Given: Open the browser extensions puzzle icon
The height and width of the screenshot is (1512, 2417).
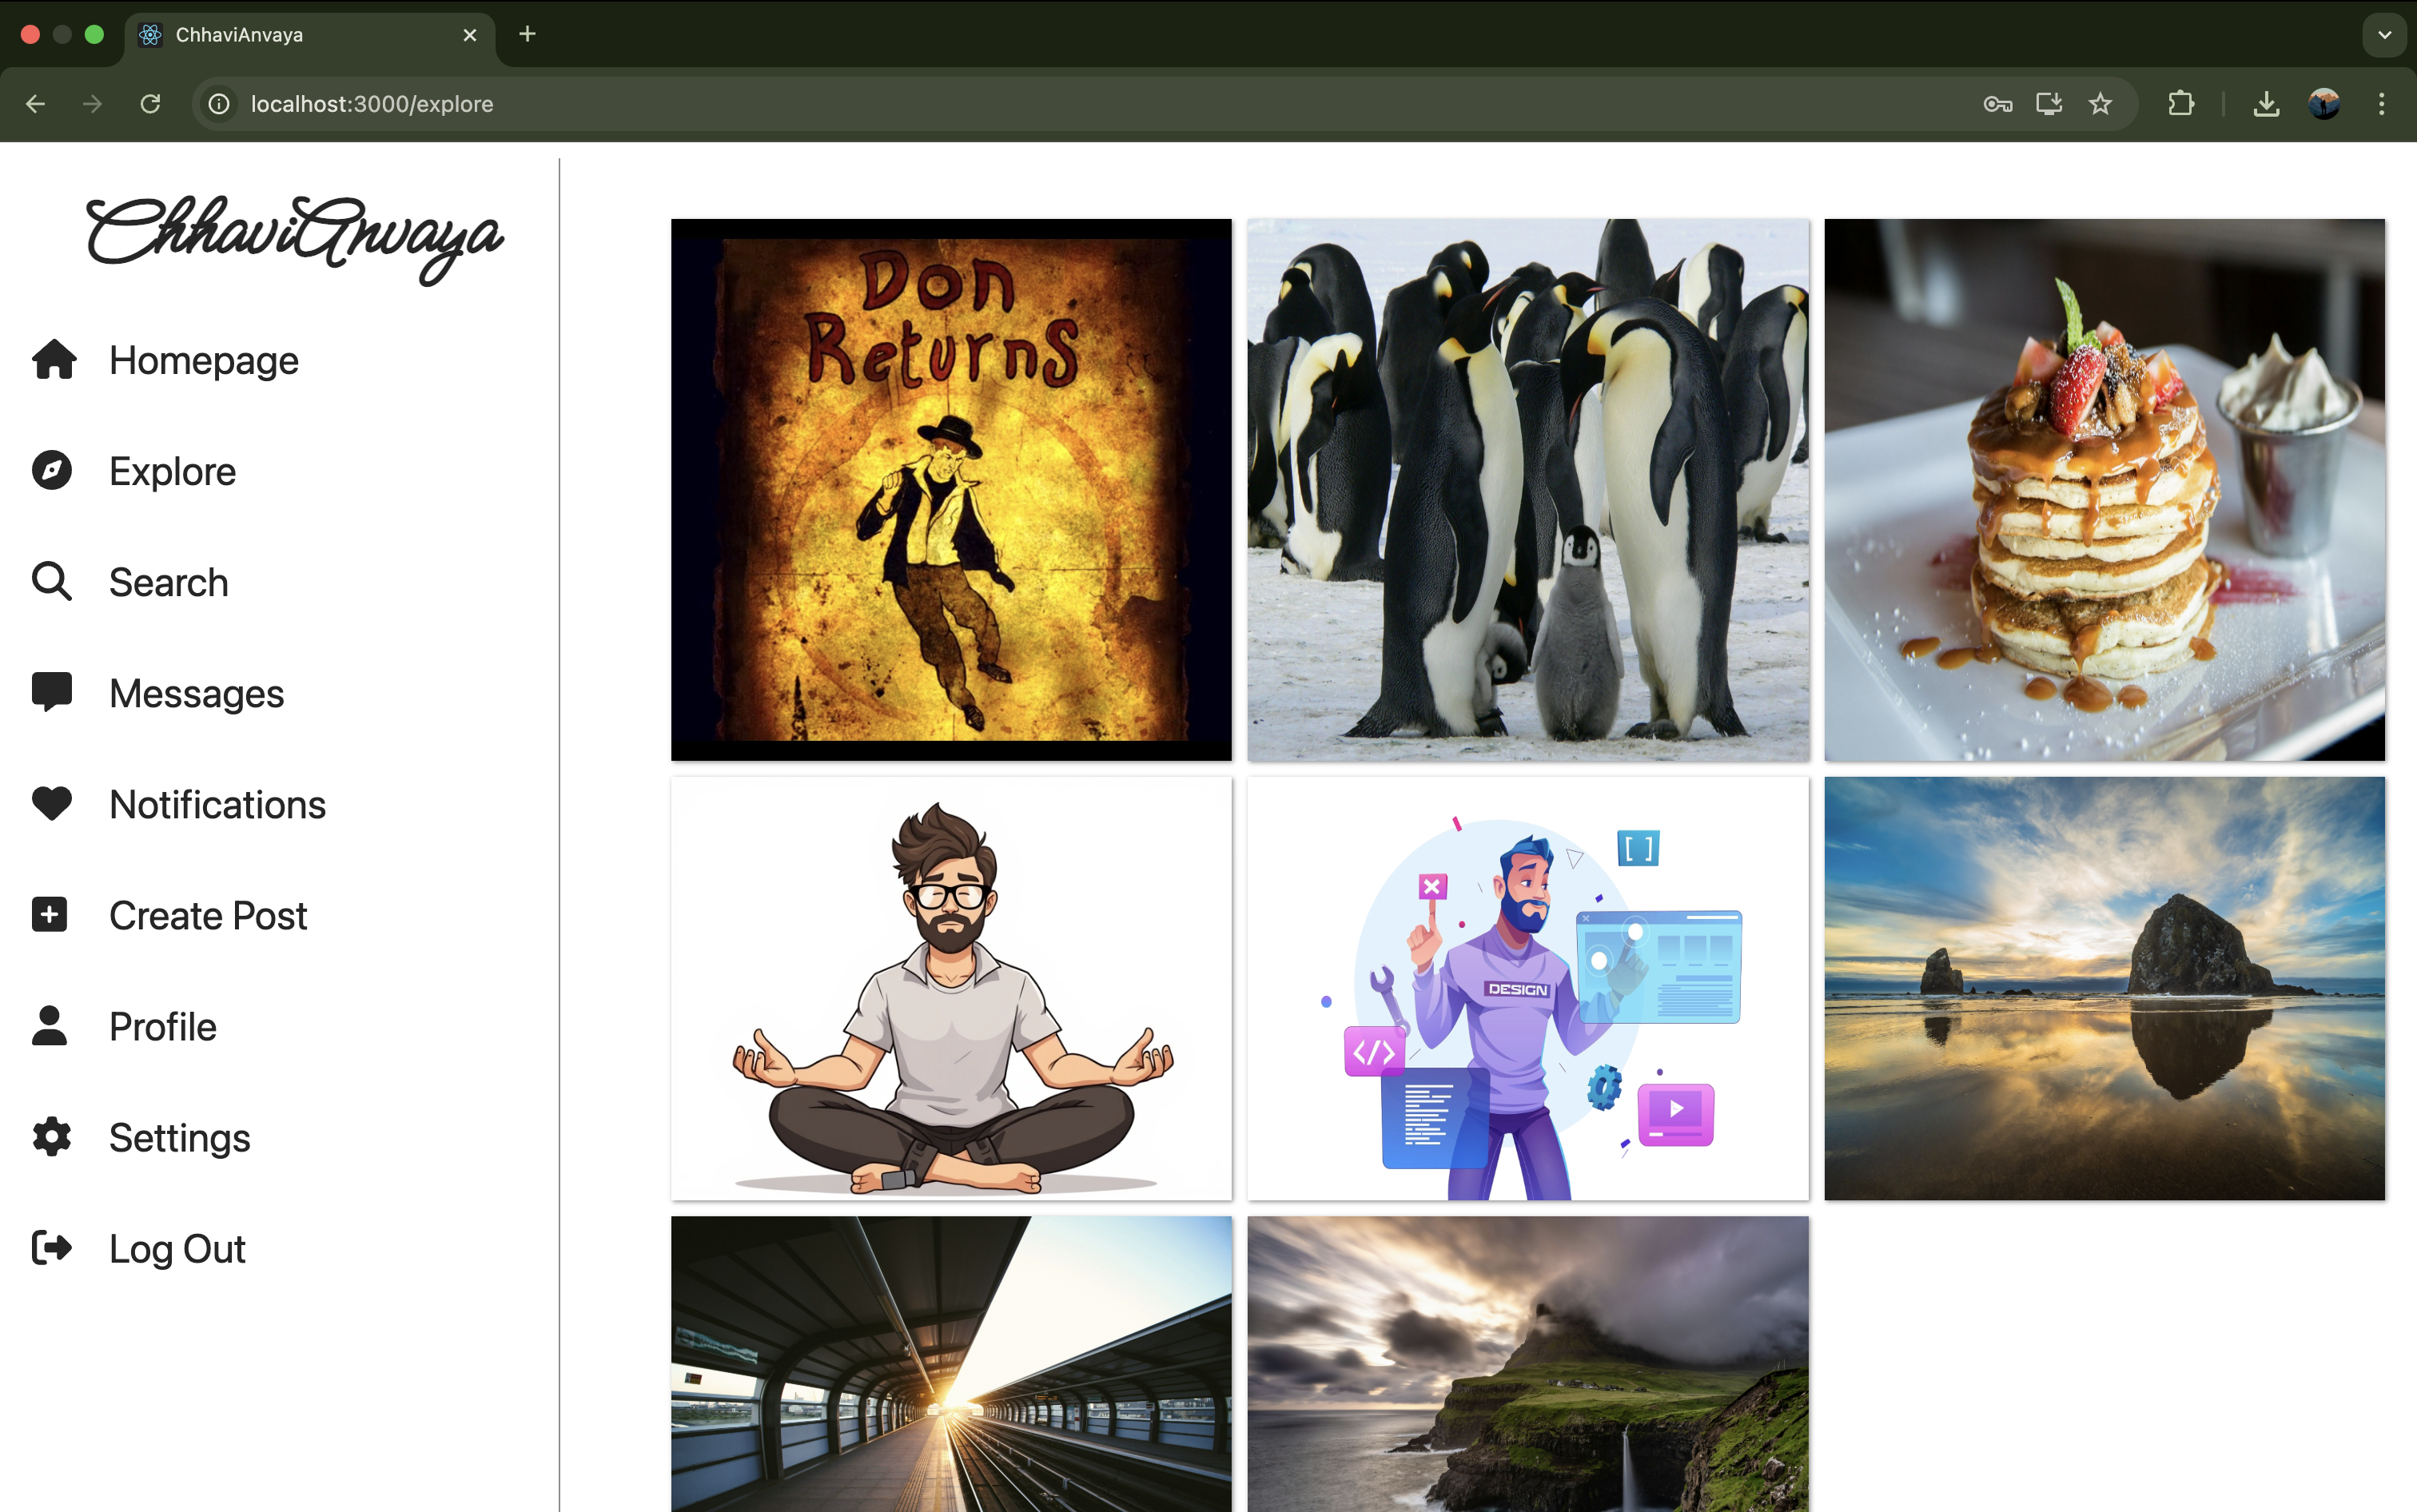Looking at the screenshot, I should (2181, 104).
